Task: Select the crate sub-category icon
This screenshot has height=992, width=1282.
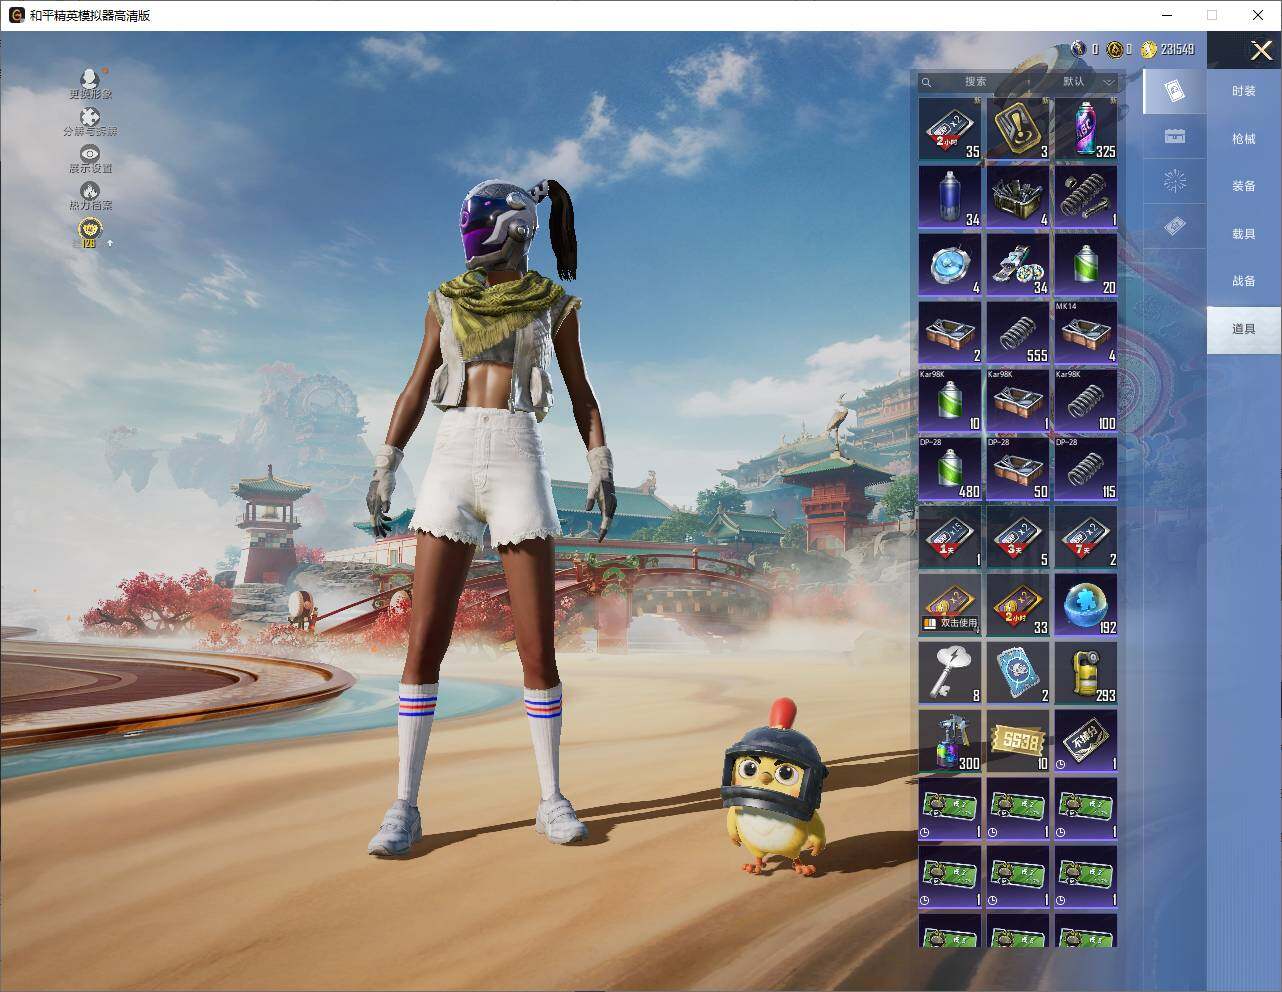Action: coord(1175,136)
